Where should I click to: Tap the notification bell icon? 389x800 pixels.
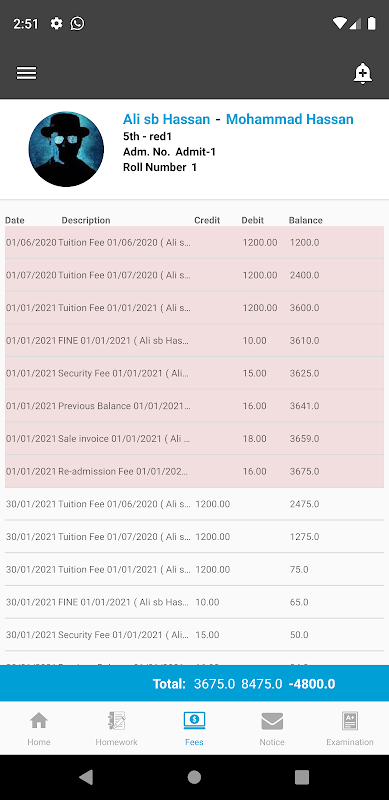pyautogui.click(x=362, y=73)
